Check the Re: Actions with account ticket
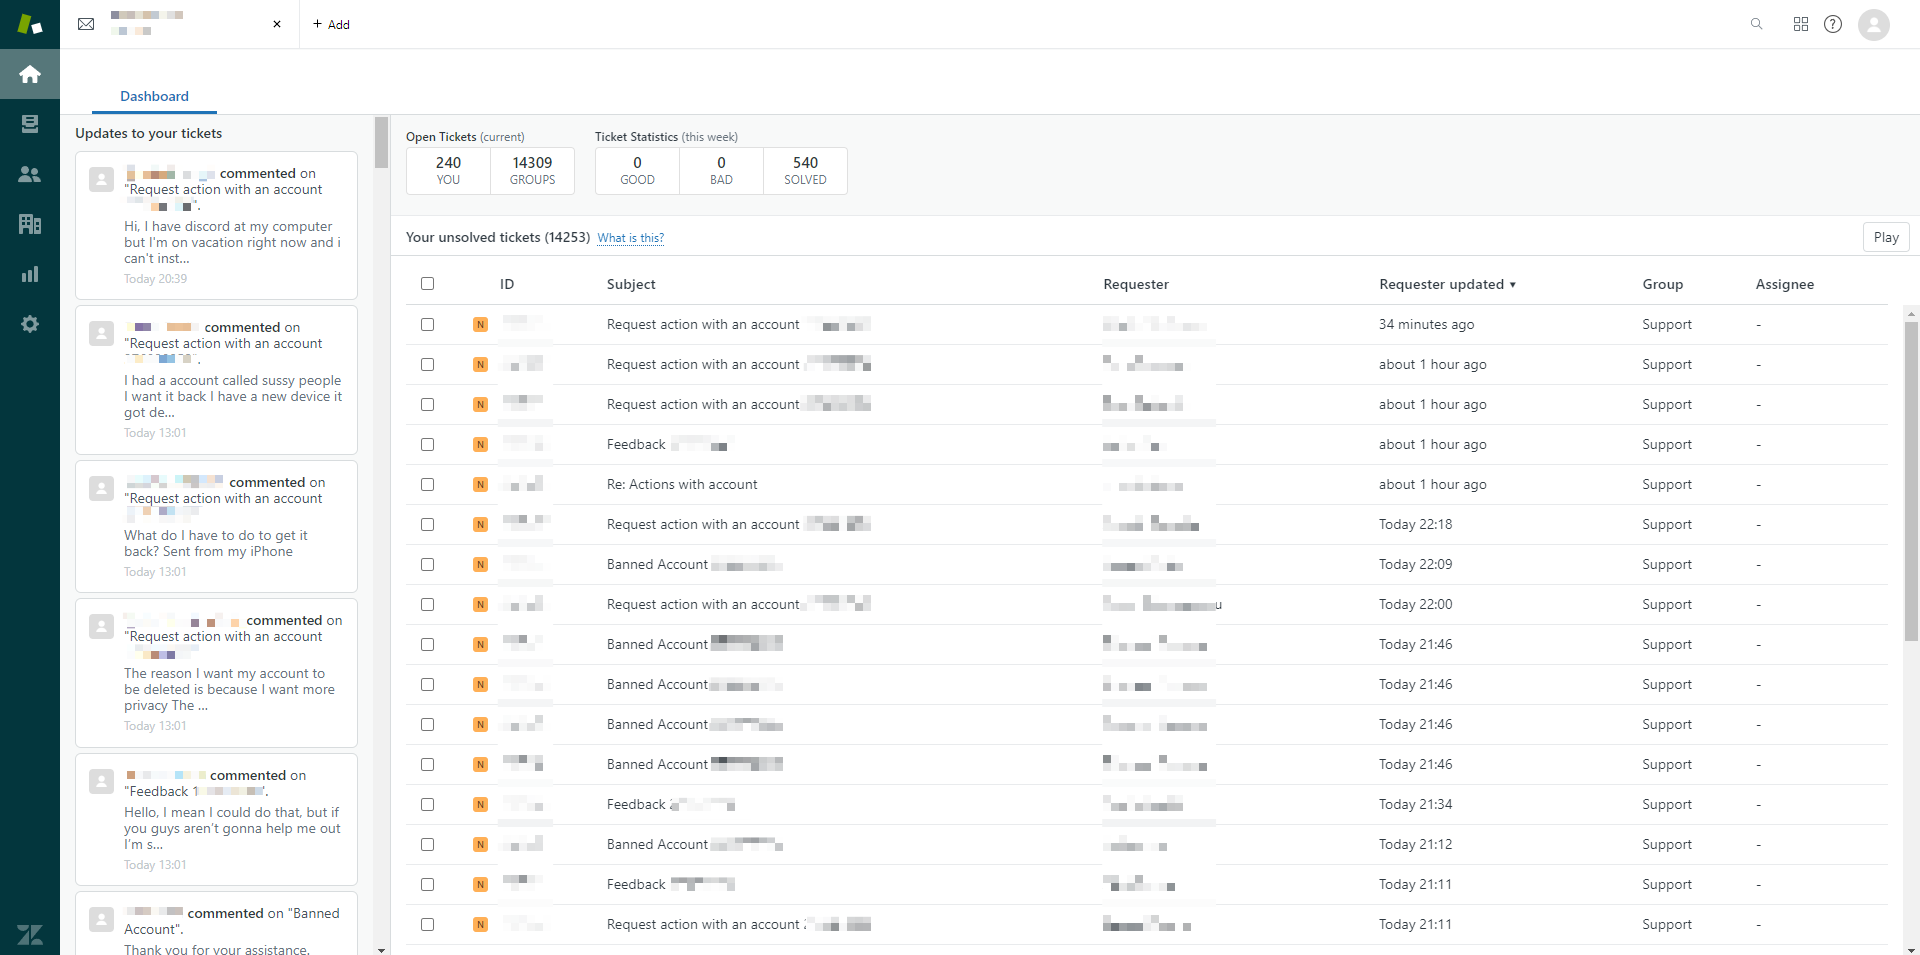 coord(427,484)
